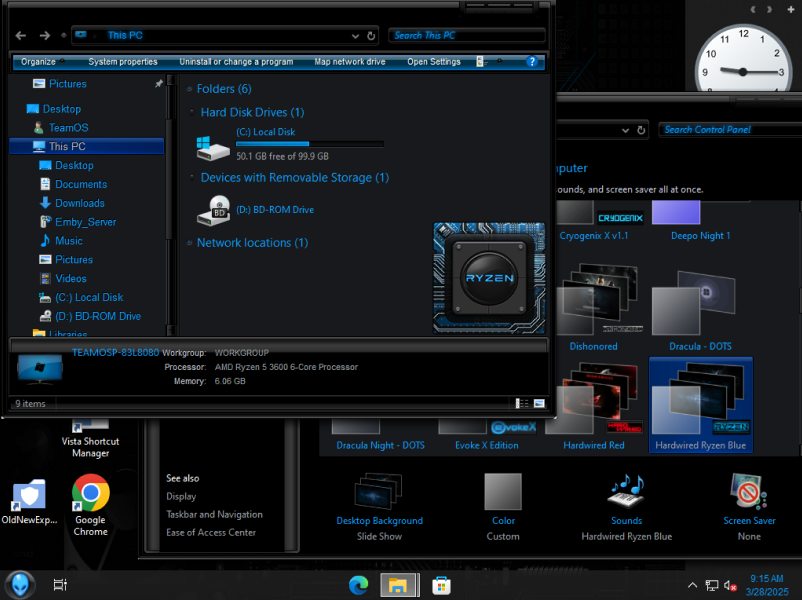Viewport: 802px width, 600px height.
Task: Click the muted volume tray icon
Action: tap(730, 586)
